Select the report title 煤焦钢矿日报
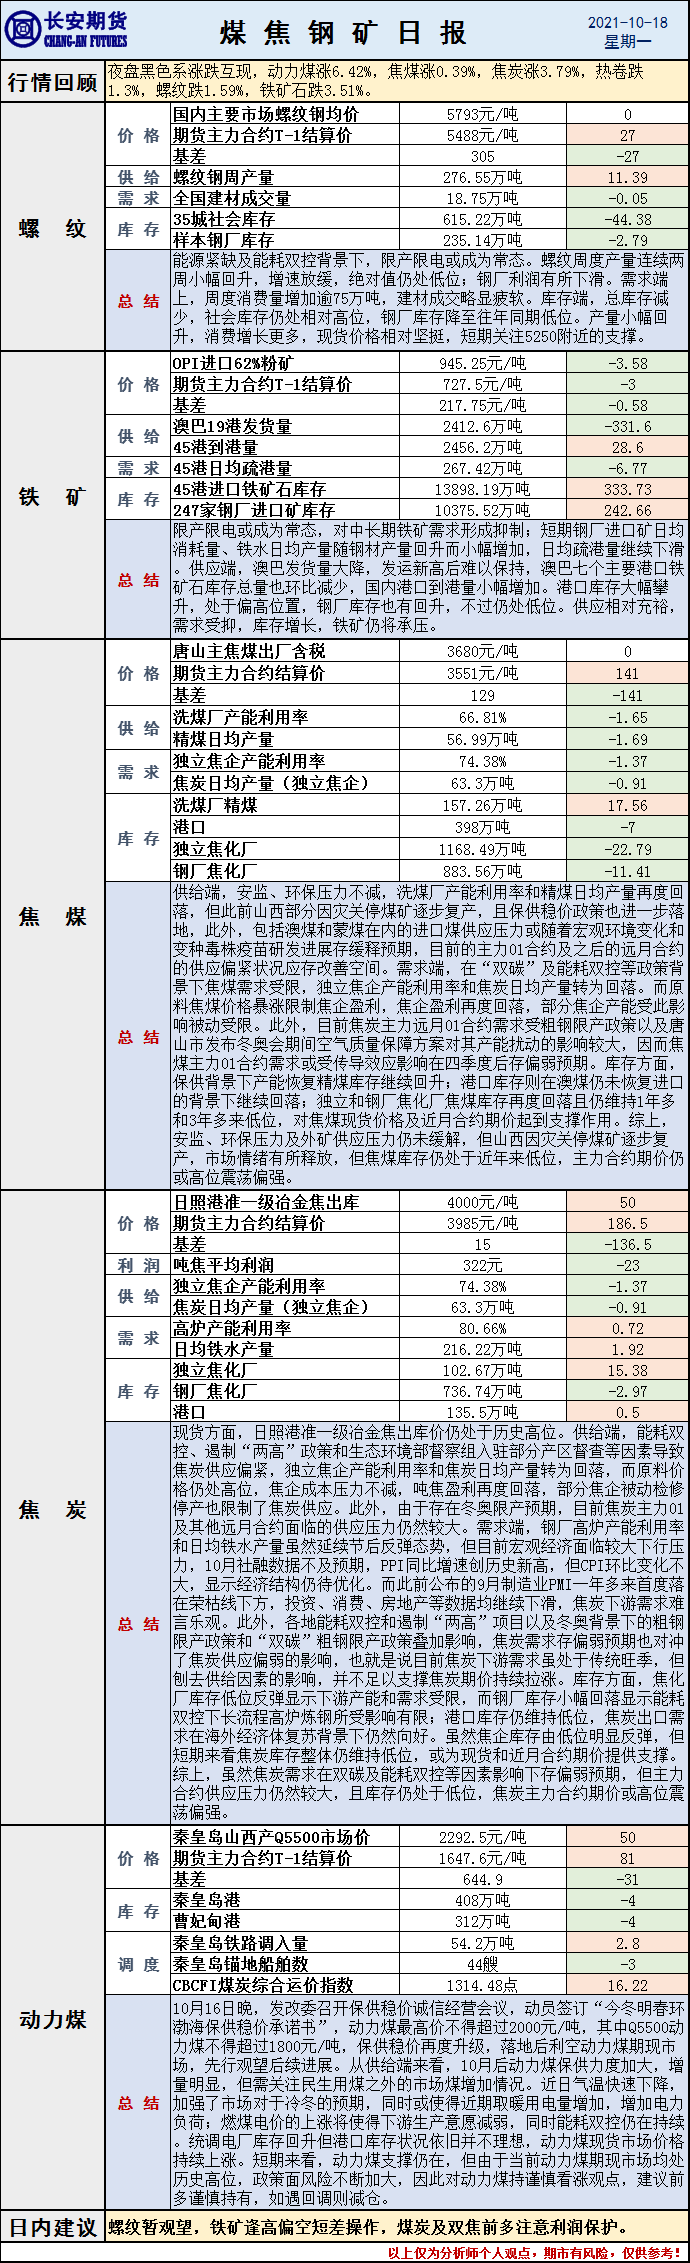Image resolution: width=690 pixels, height=2263 pixels. (x=343, y=32)
